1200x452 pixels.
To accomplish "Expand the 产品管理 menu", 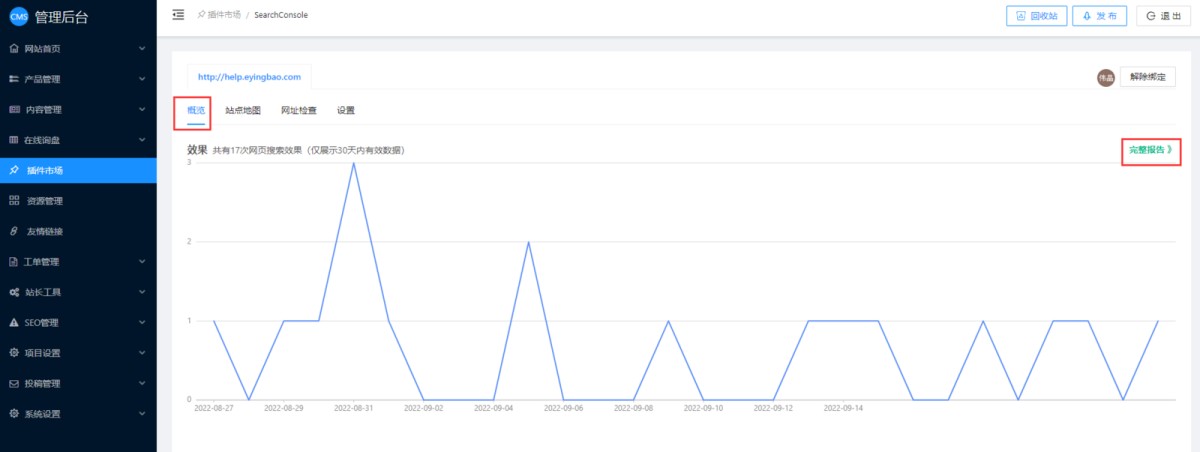I will tap(142, 79).
